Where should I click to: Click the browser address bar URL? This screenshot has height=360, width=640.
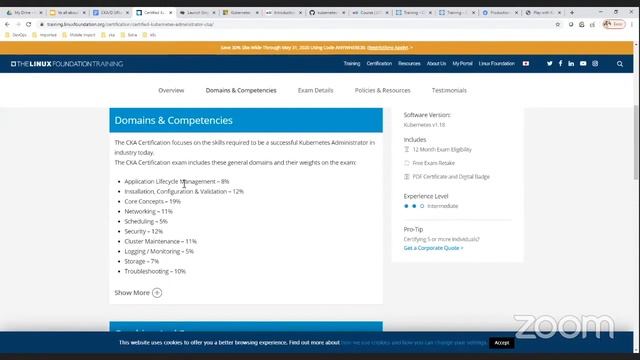pyautogui.click(x=130, y=24)
